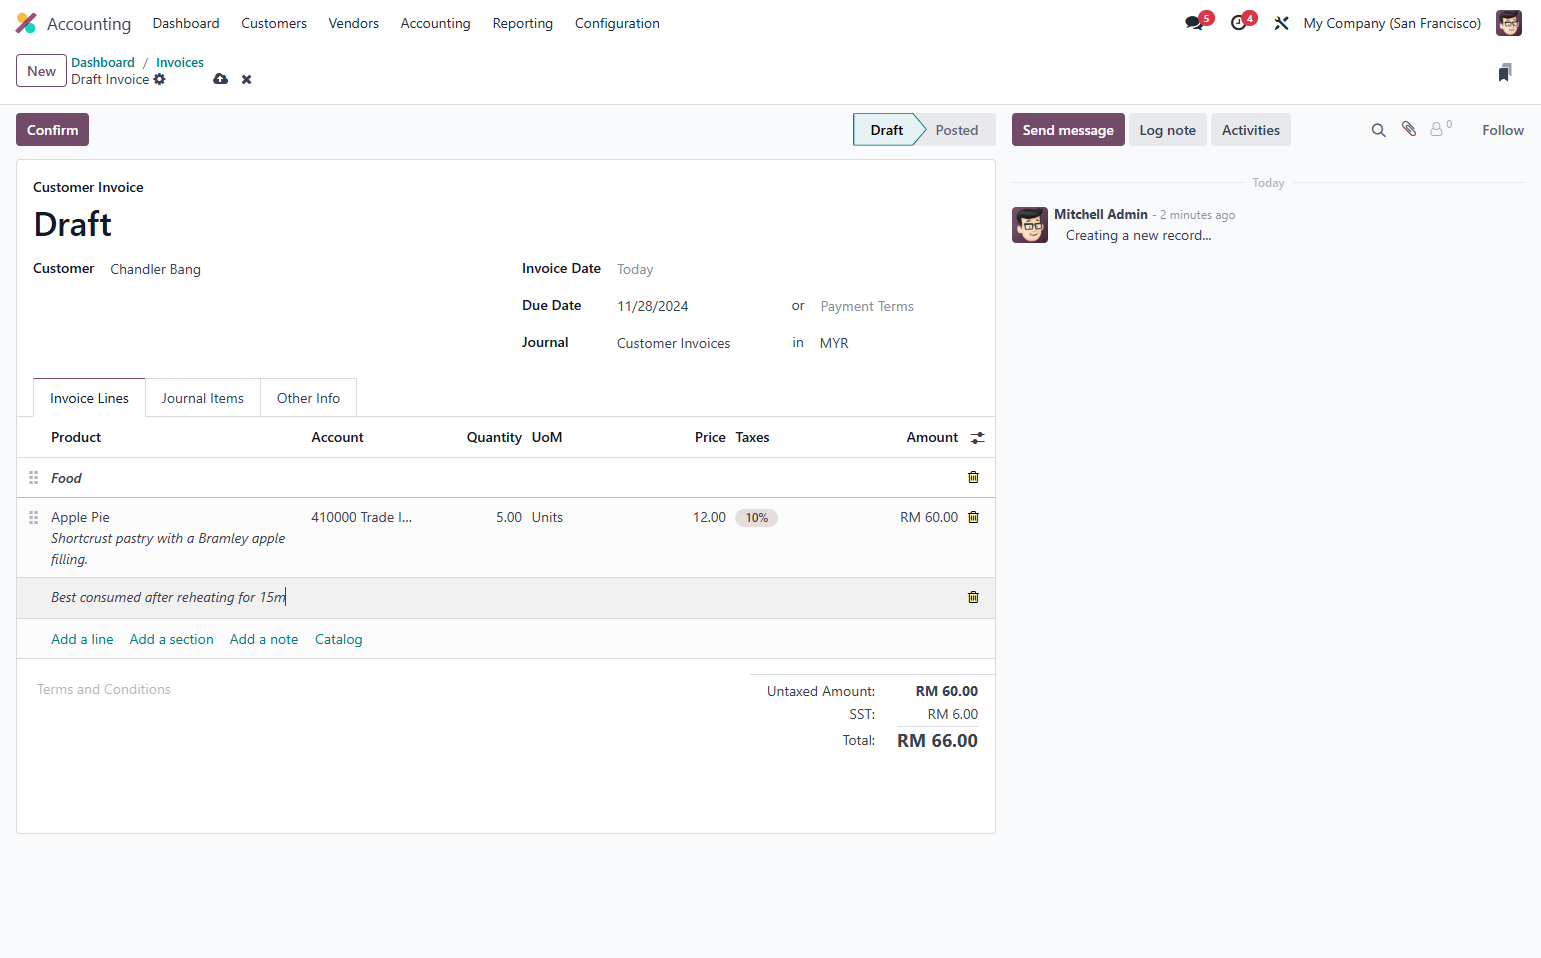Screen dimensions: 1541x958
Task: Open the Accounting app home logo
Action: click(26, 23)
